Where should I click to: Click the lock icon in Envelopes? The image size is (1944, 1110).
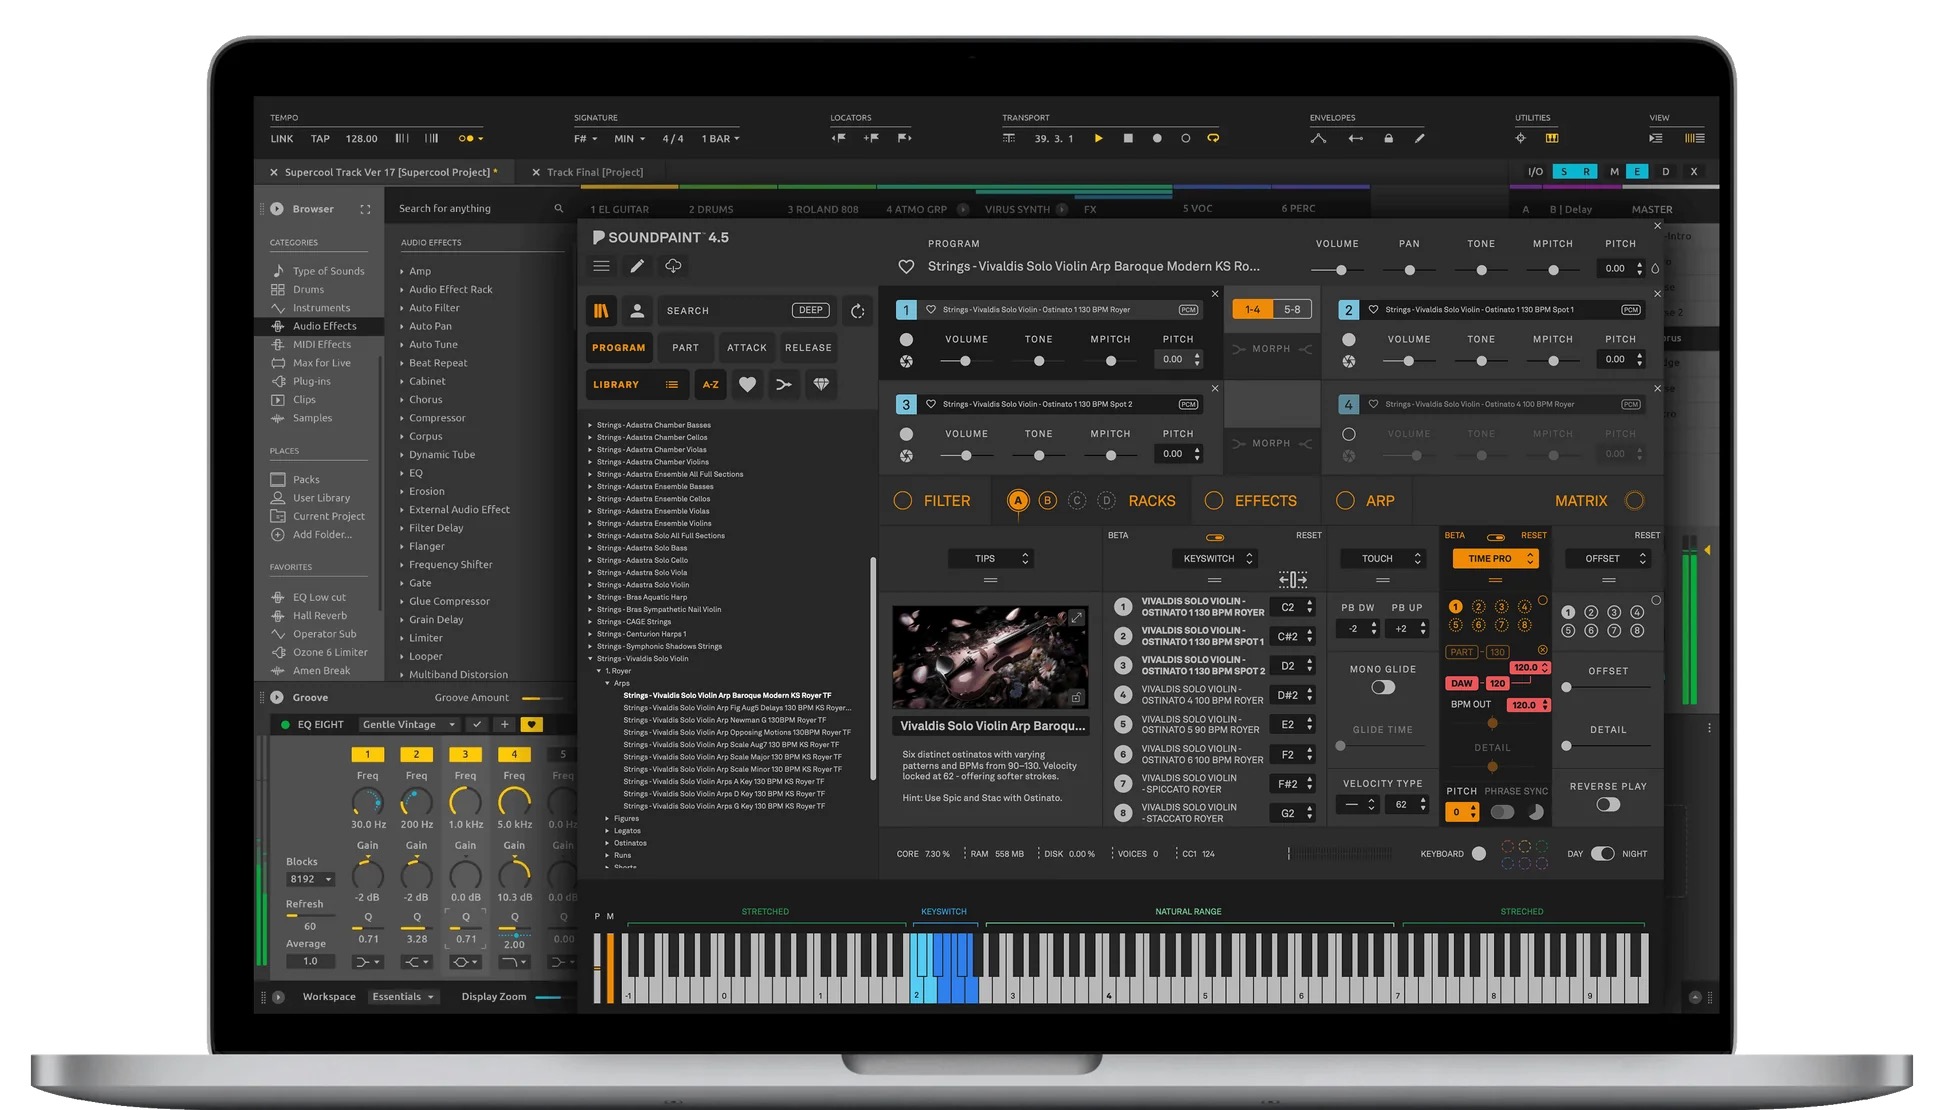pyautogui.click(x=1388, y=138)
